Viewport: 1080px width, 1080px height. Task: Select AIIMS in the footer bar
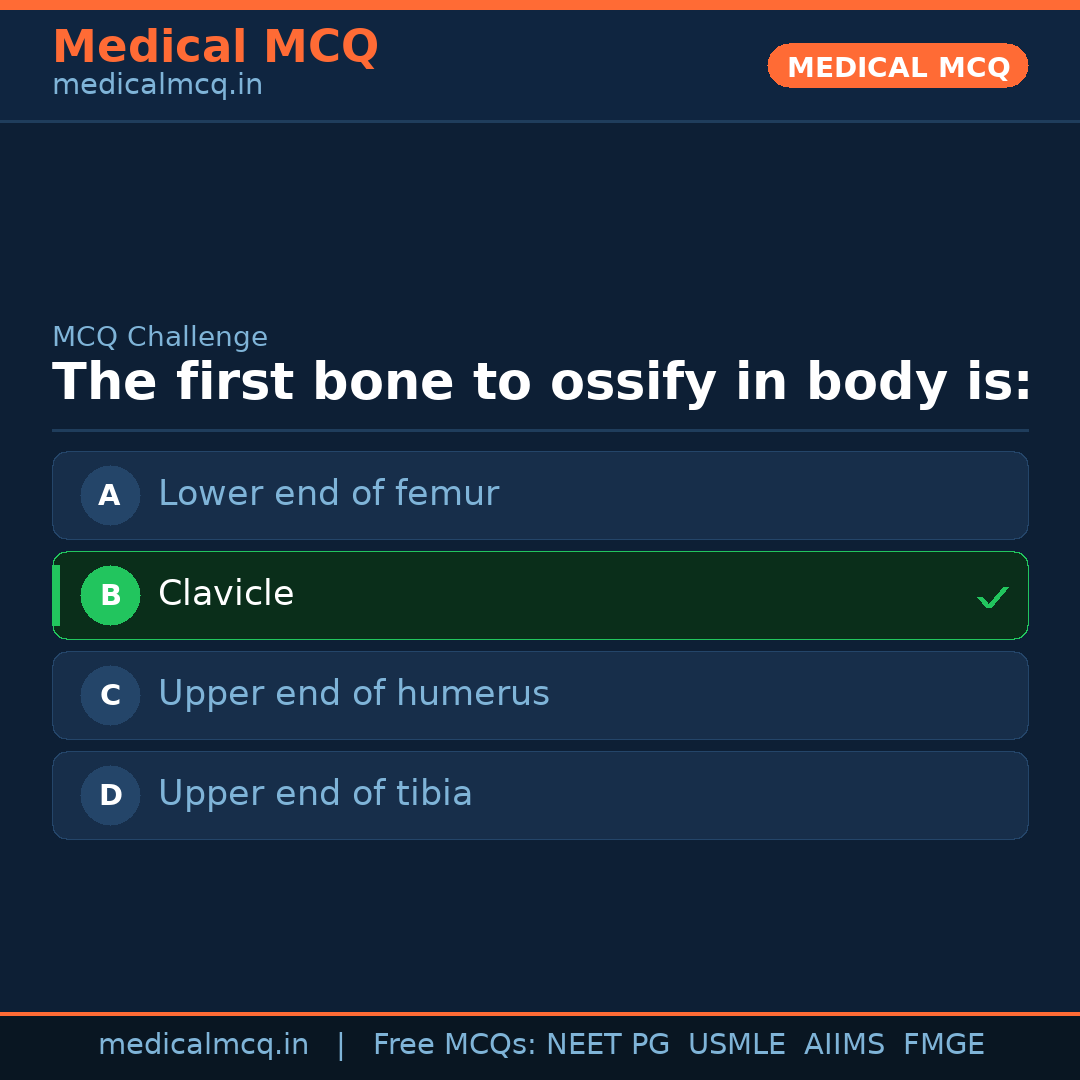click(x=844, y=1045)
